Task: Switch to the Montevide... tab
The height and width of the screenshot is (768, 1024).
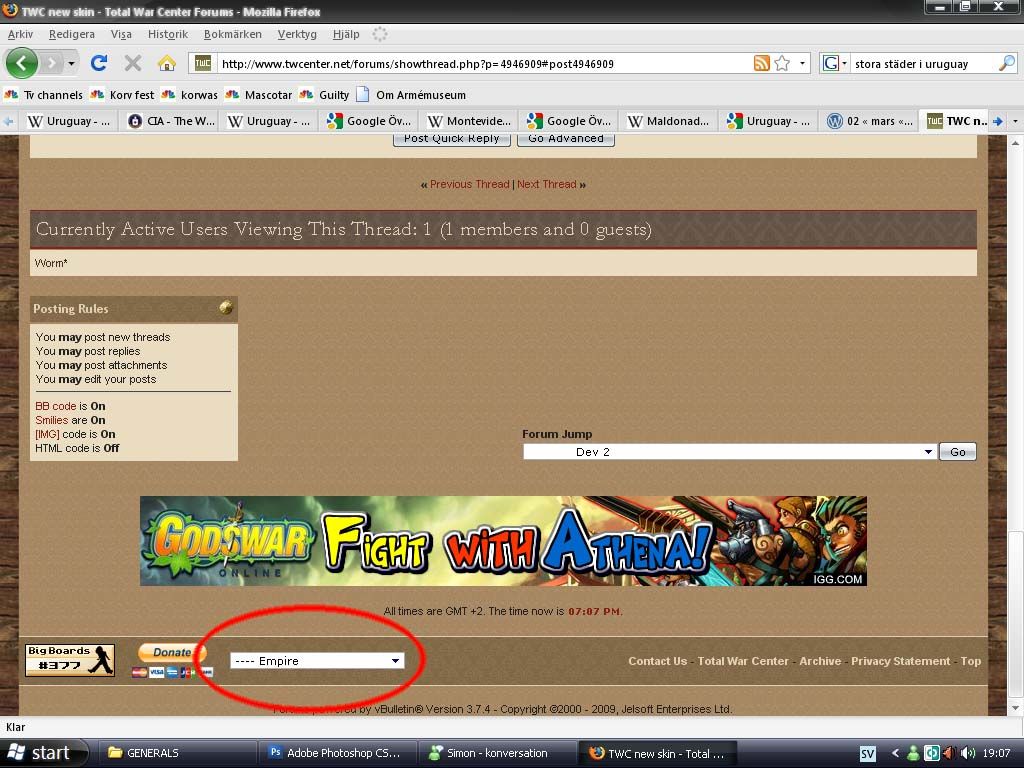Action: tap(469, 121)
